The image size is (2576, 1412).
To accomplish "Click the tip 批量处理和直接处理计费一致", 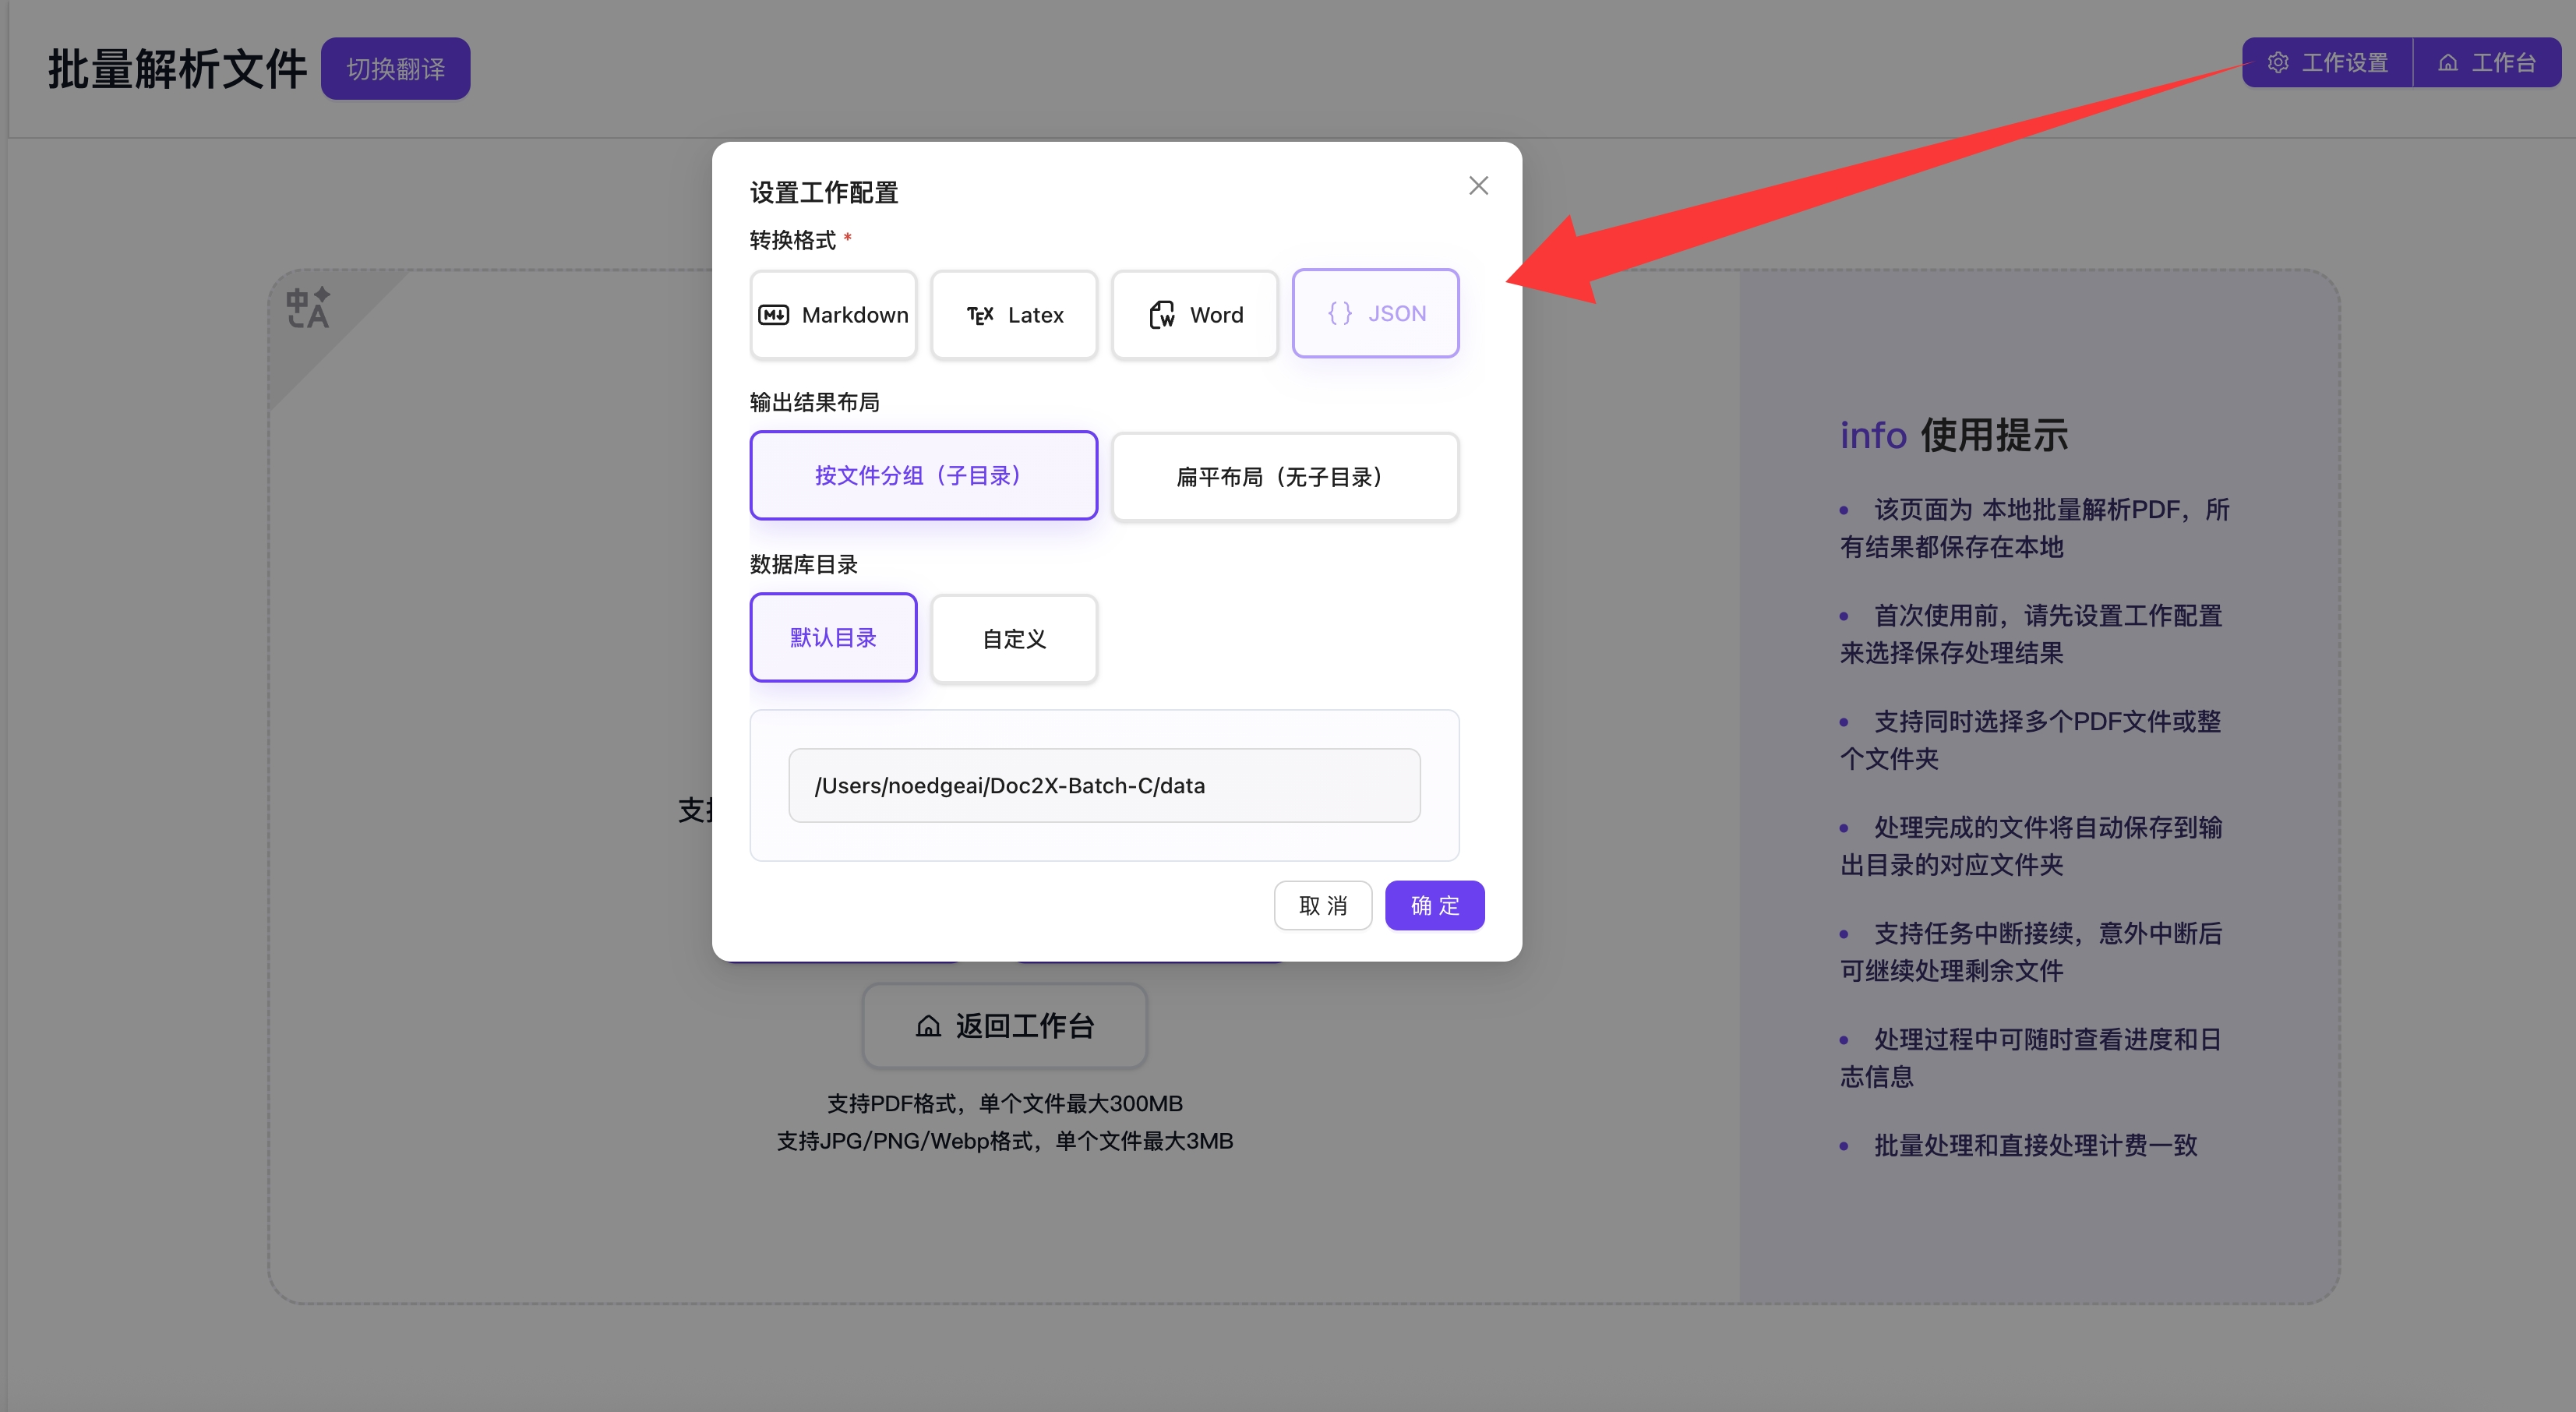I will pyautogui.click(x=2020, y=1145).
